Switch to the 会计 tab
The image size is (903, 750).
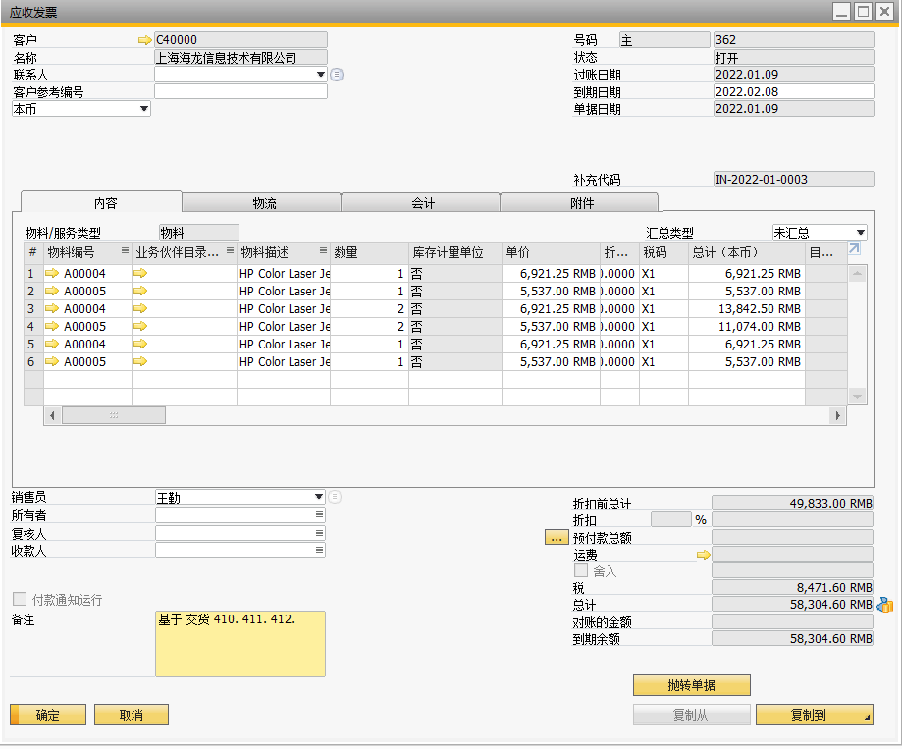point(422,203)
